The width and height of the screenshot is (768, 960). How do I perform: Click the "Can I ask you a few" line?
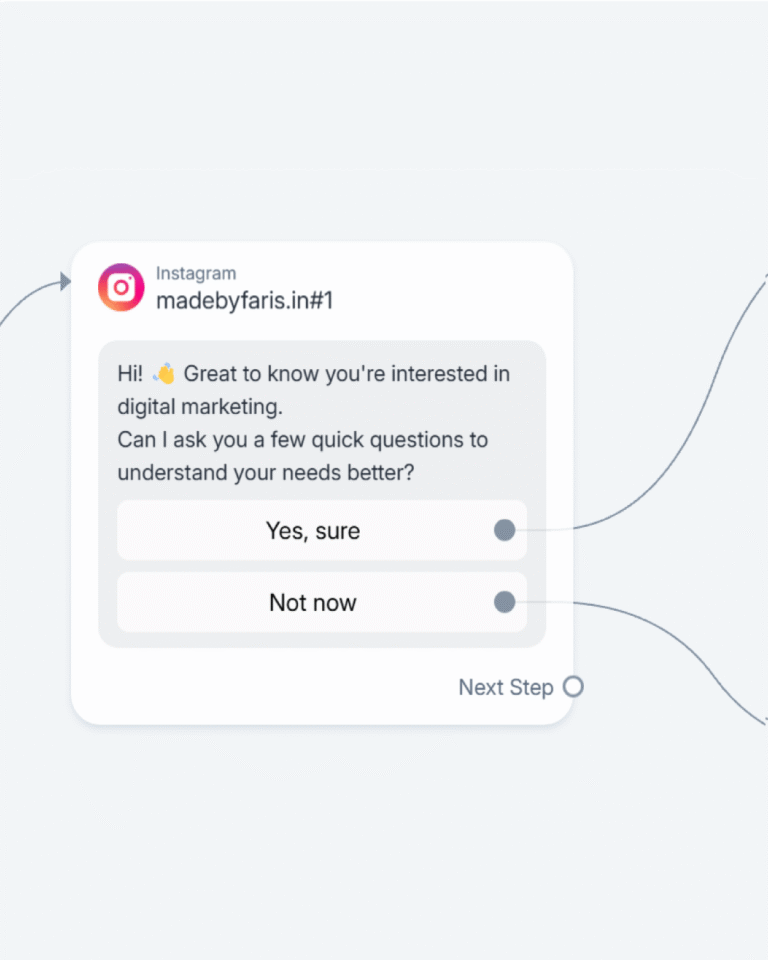point(302,440)
